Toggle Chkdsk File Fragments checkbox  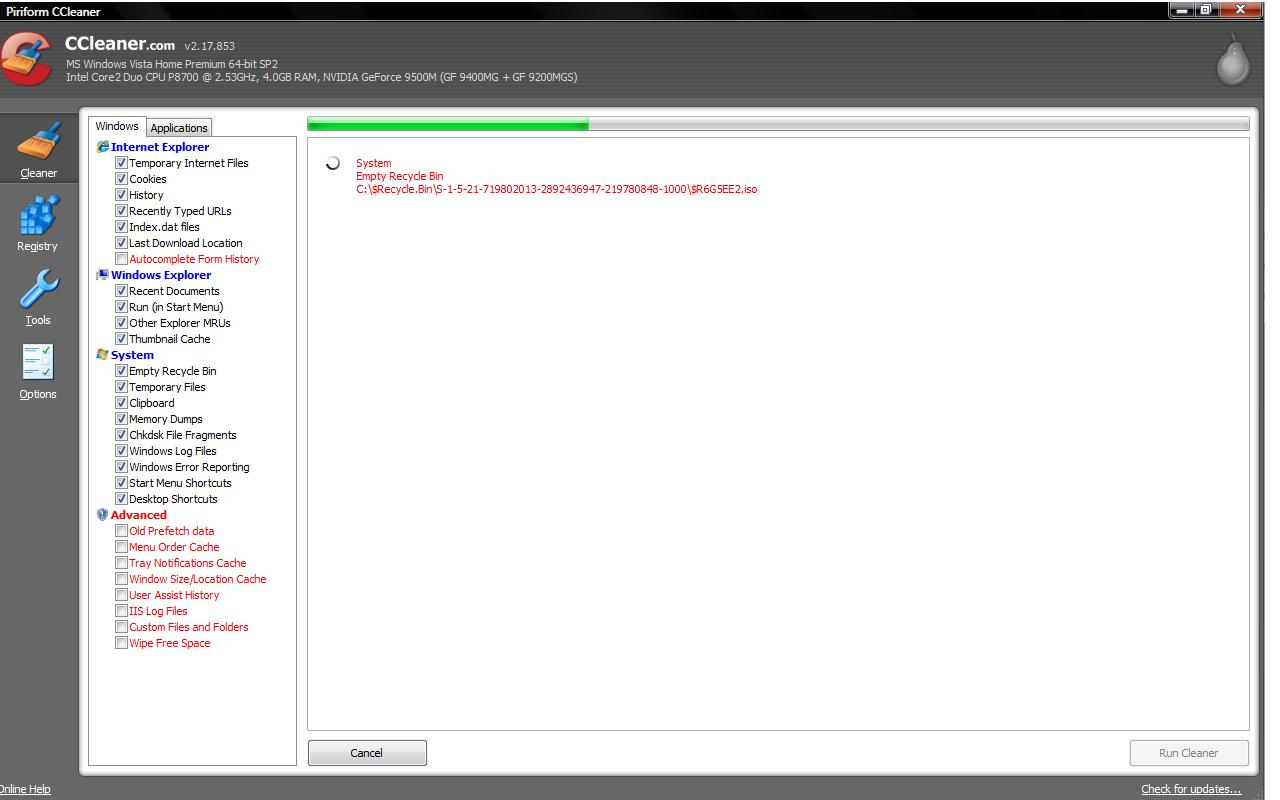pyautogui.click(x=121, y=435)
